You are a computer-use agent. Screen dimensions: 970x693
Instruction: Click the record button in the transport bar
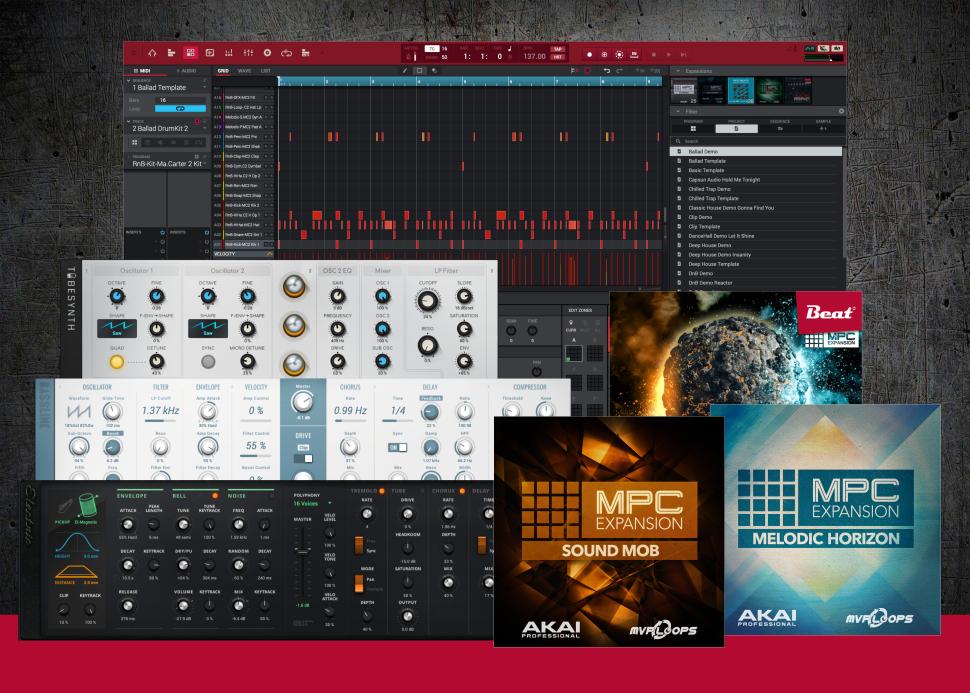(589, 53)
